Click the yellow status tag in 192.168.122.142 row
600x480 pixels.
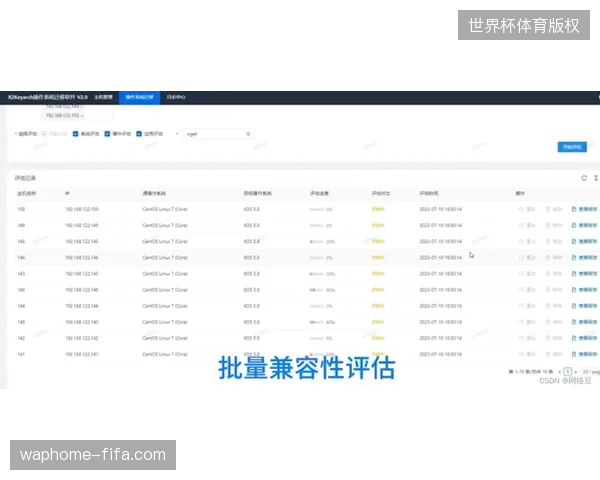(378, 338)
